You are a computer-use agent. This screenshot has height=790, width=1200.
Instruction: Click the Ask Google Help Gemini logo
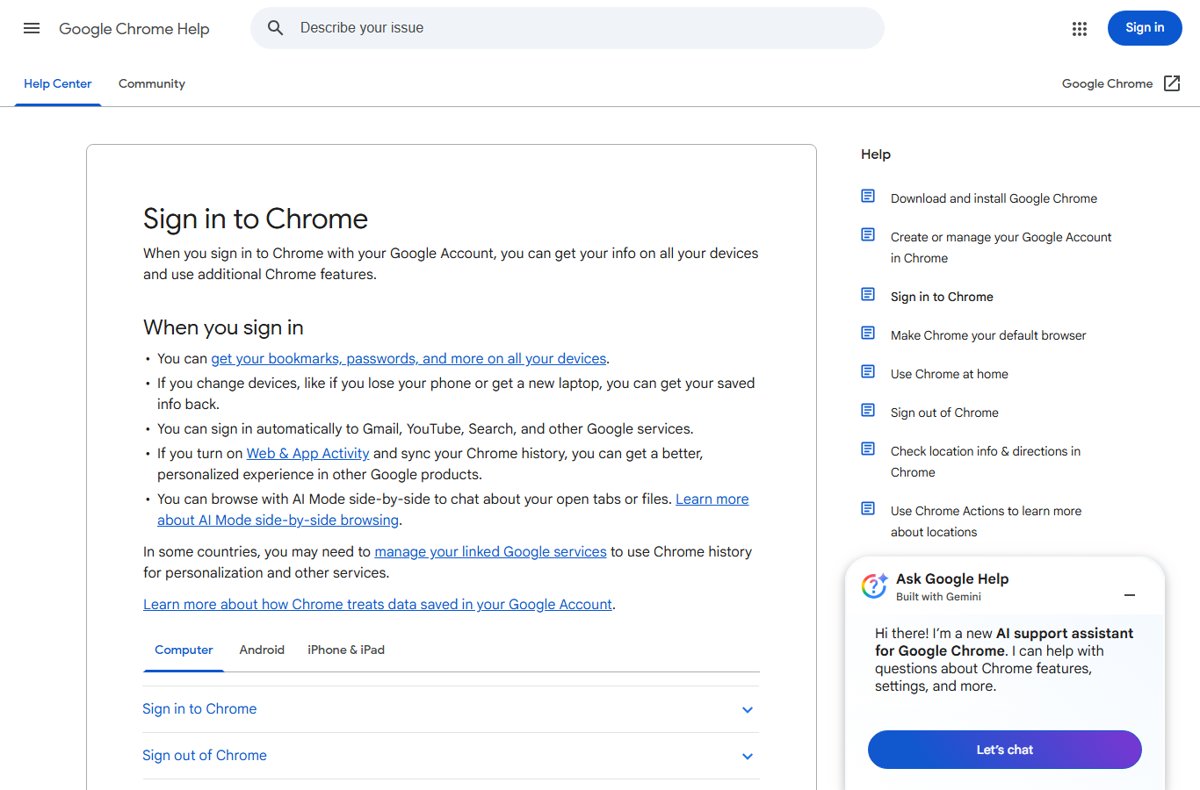(875, 586)
